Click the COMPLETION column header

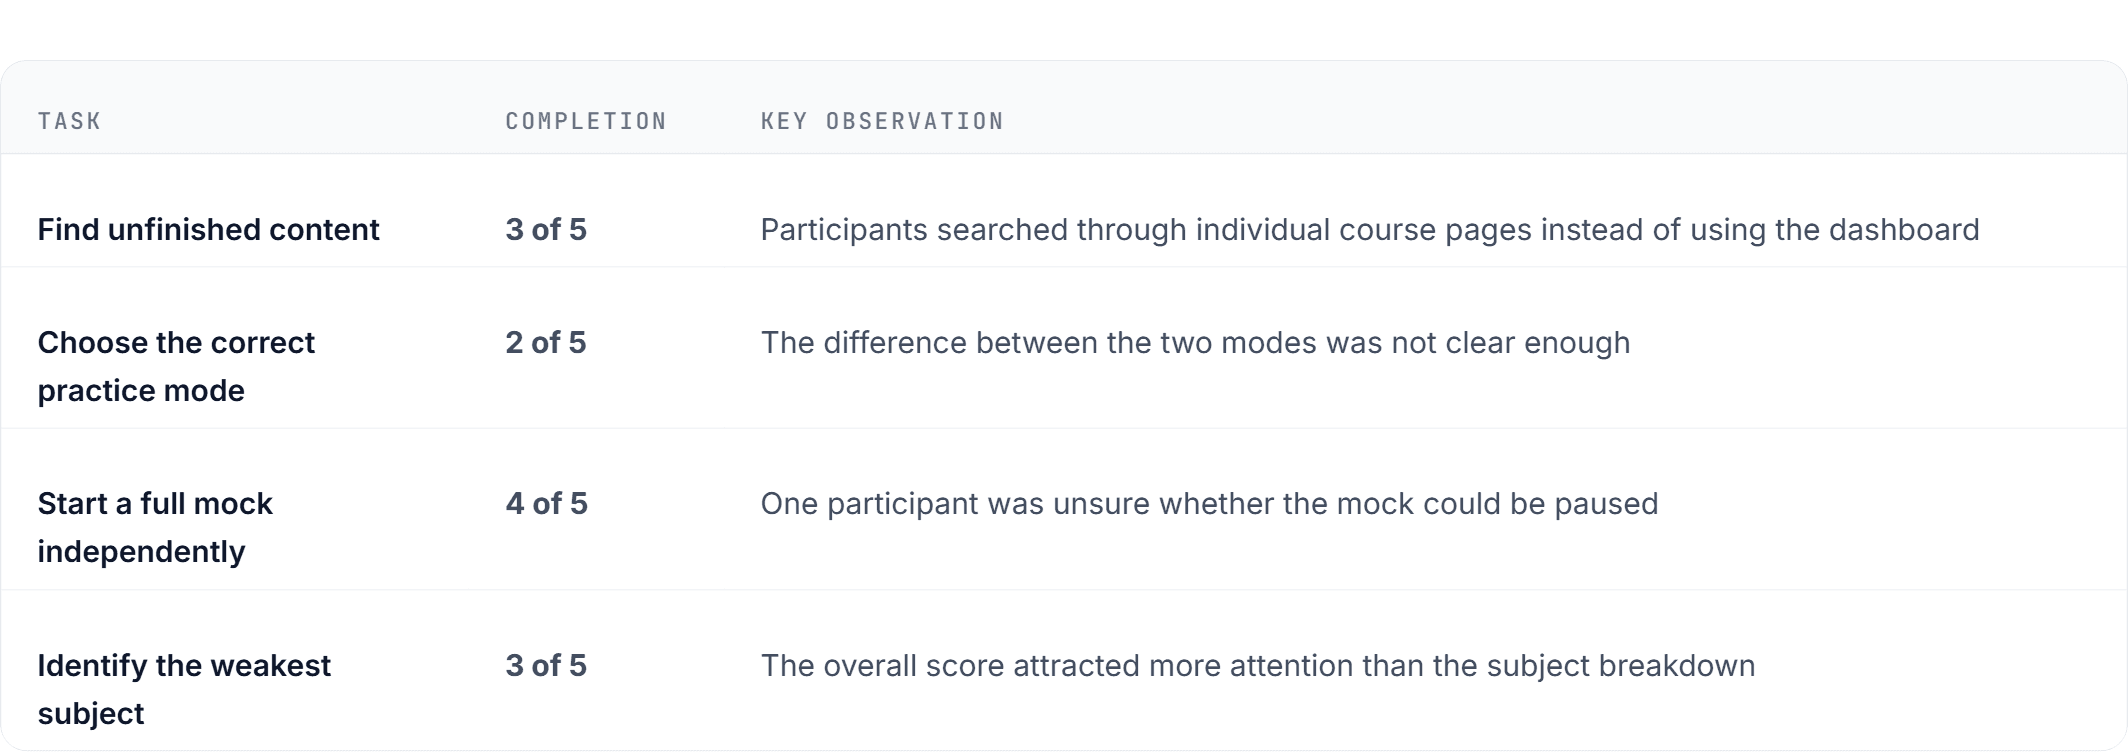click(x=586, y=121)
